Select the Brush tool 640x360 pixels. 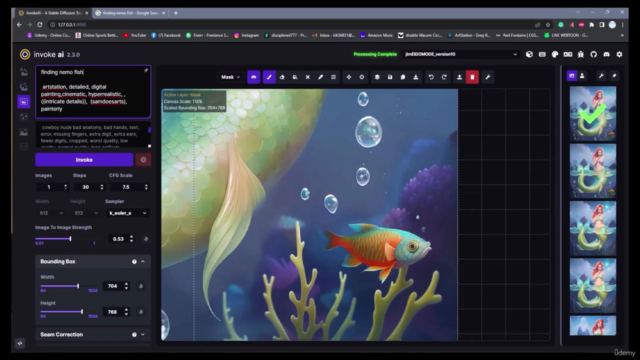click(269, 77)
